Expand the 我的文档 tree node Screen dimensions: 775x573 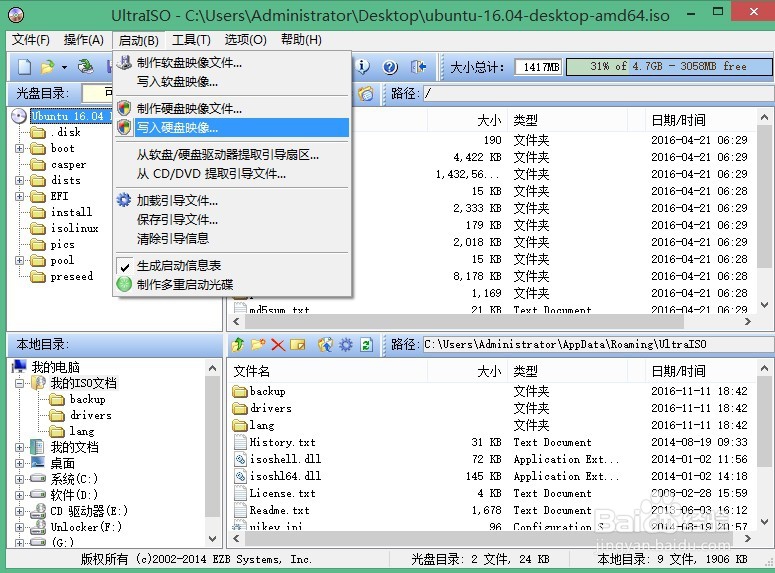click(x=19, y=447)
